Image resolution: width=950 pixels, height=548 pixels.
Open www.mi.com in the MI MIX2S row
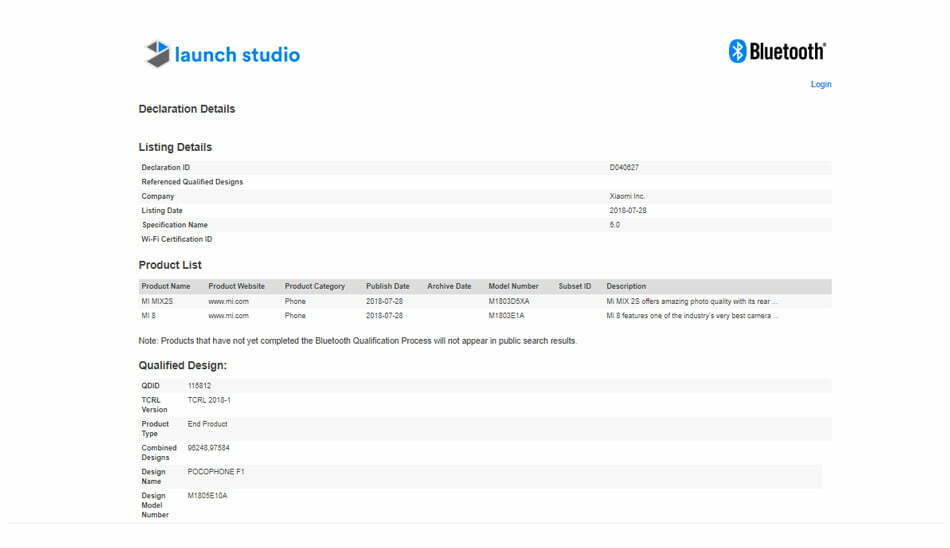228,301
